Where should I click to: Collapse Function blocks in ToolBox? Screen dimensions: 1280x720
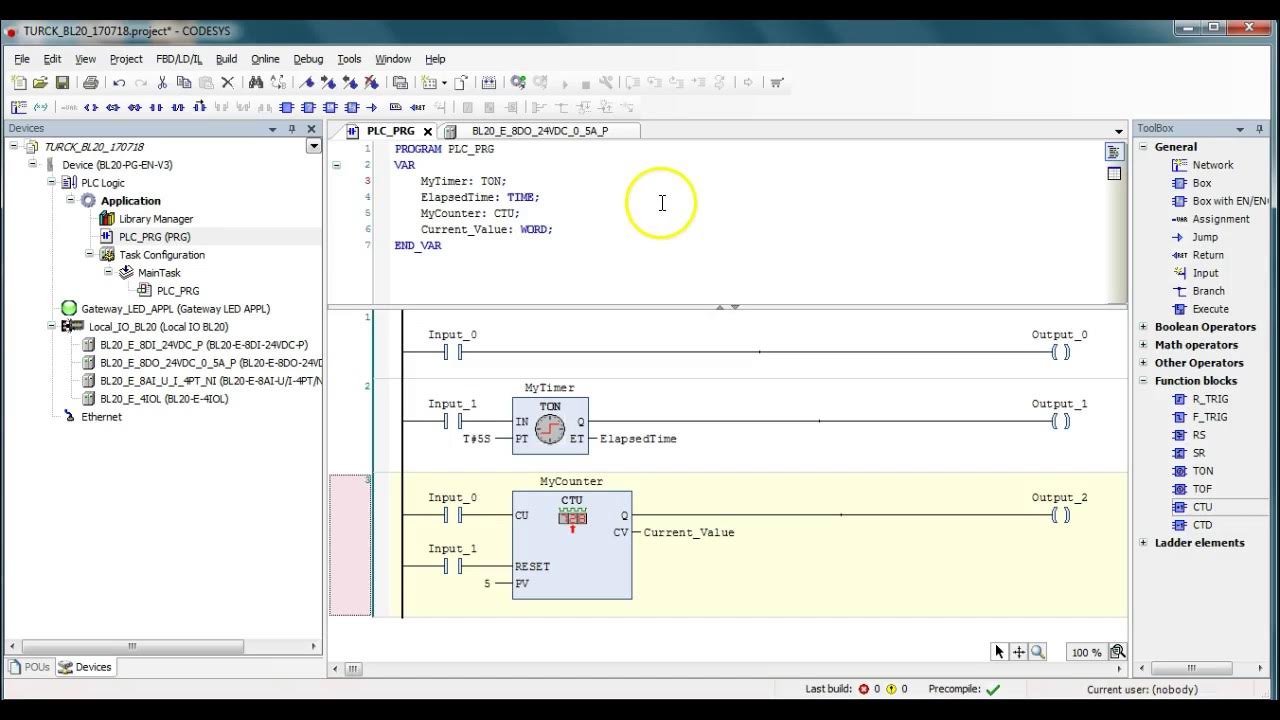[x=1144, y=381]
